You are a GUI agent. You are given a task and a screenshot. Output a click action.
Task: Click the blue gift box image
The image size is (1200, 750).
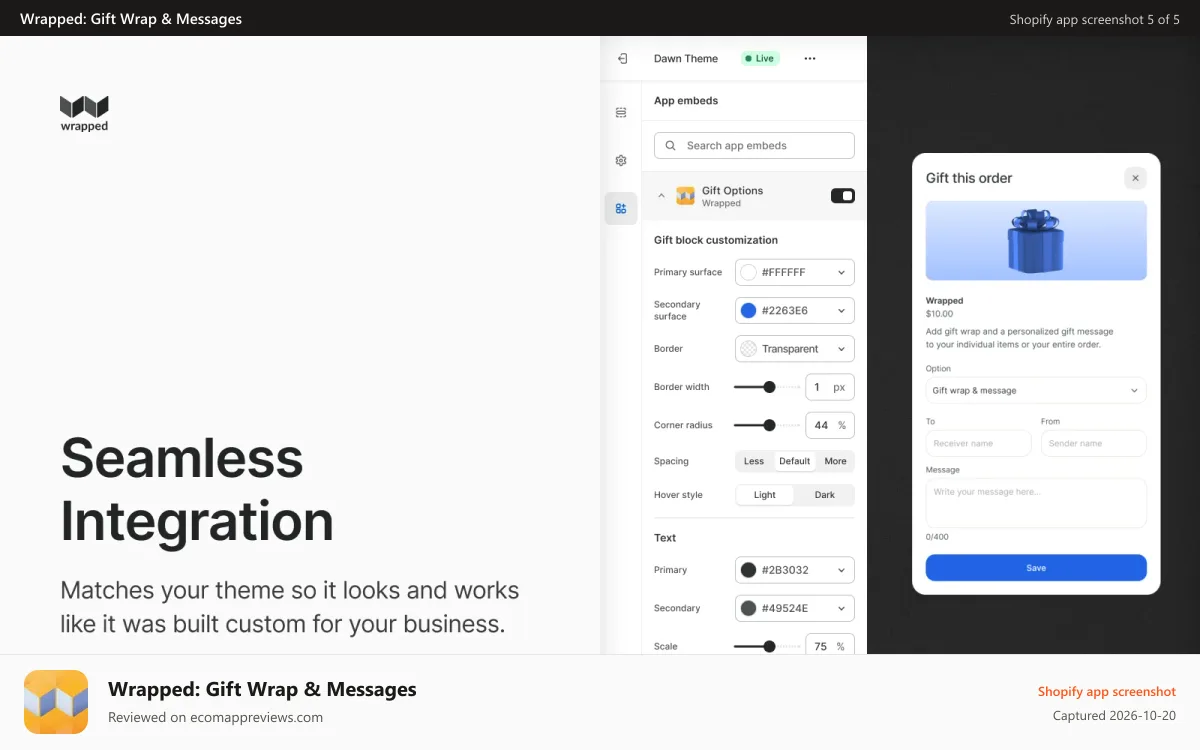tap(1036, 241)
